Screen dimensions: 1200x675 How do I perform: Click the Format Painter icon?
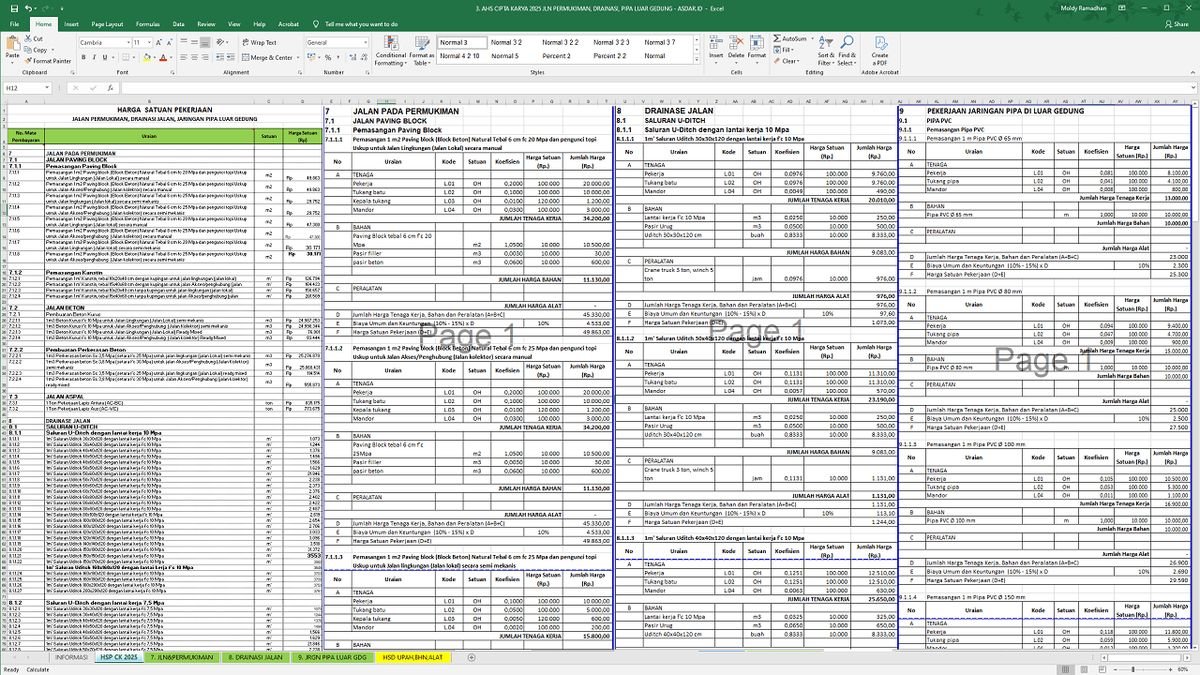(48, 61)
